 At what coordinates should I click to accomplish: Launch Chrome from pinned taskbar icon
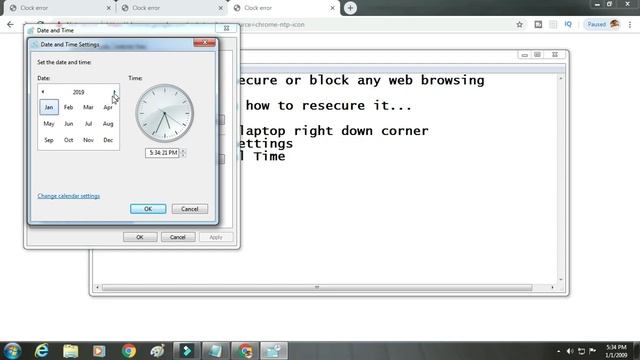tap(129, 351)
